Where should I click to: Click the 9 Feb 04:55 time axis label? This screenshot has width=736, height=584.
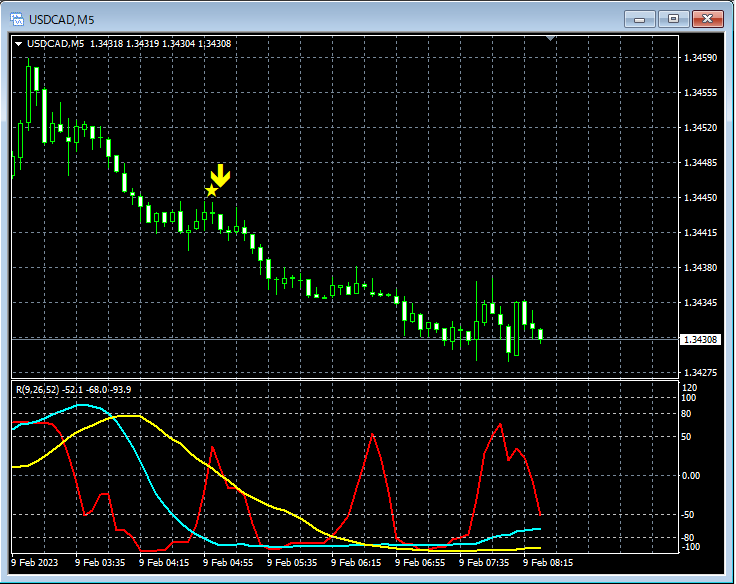229,563
